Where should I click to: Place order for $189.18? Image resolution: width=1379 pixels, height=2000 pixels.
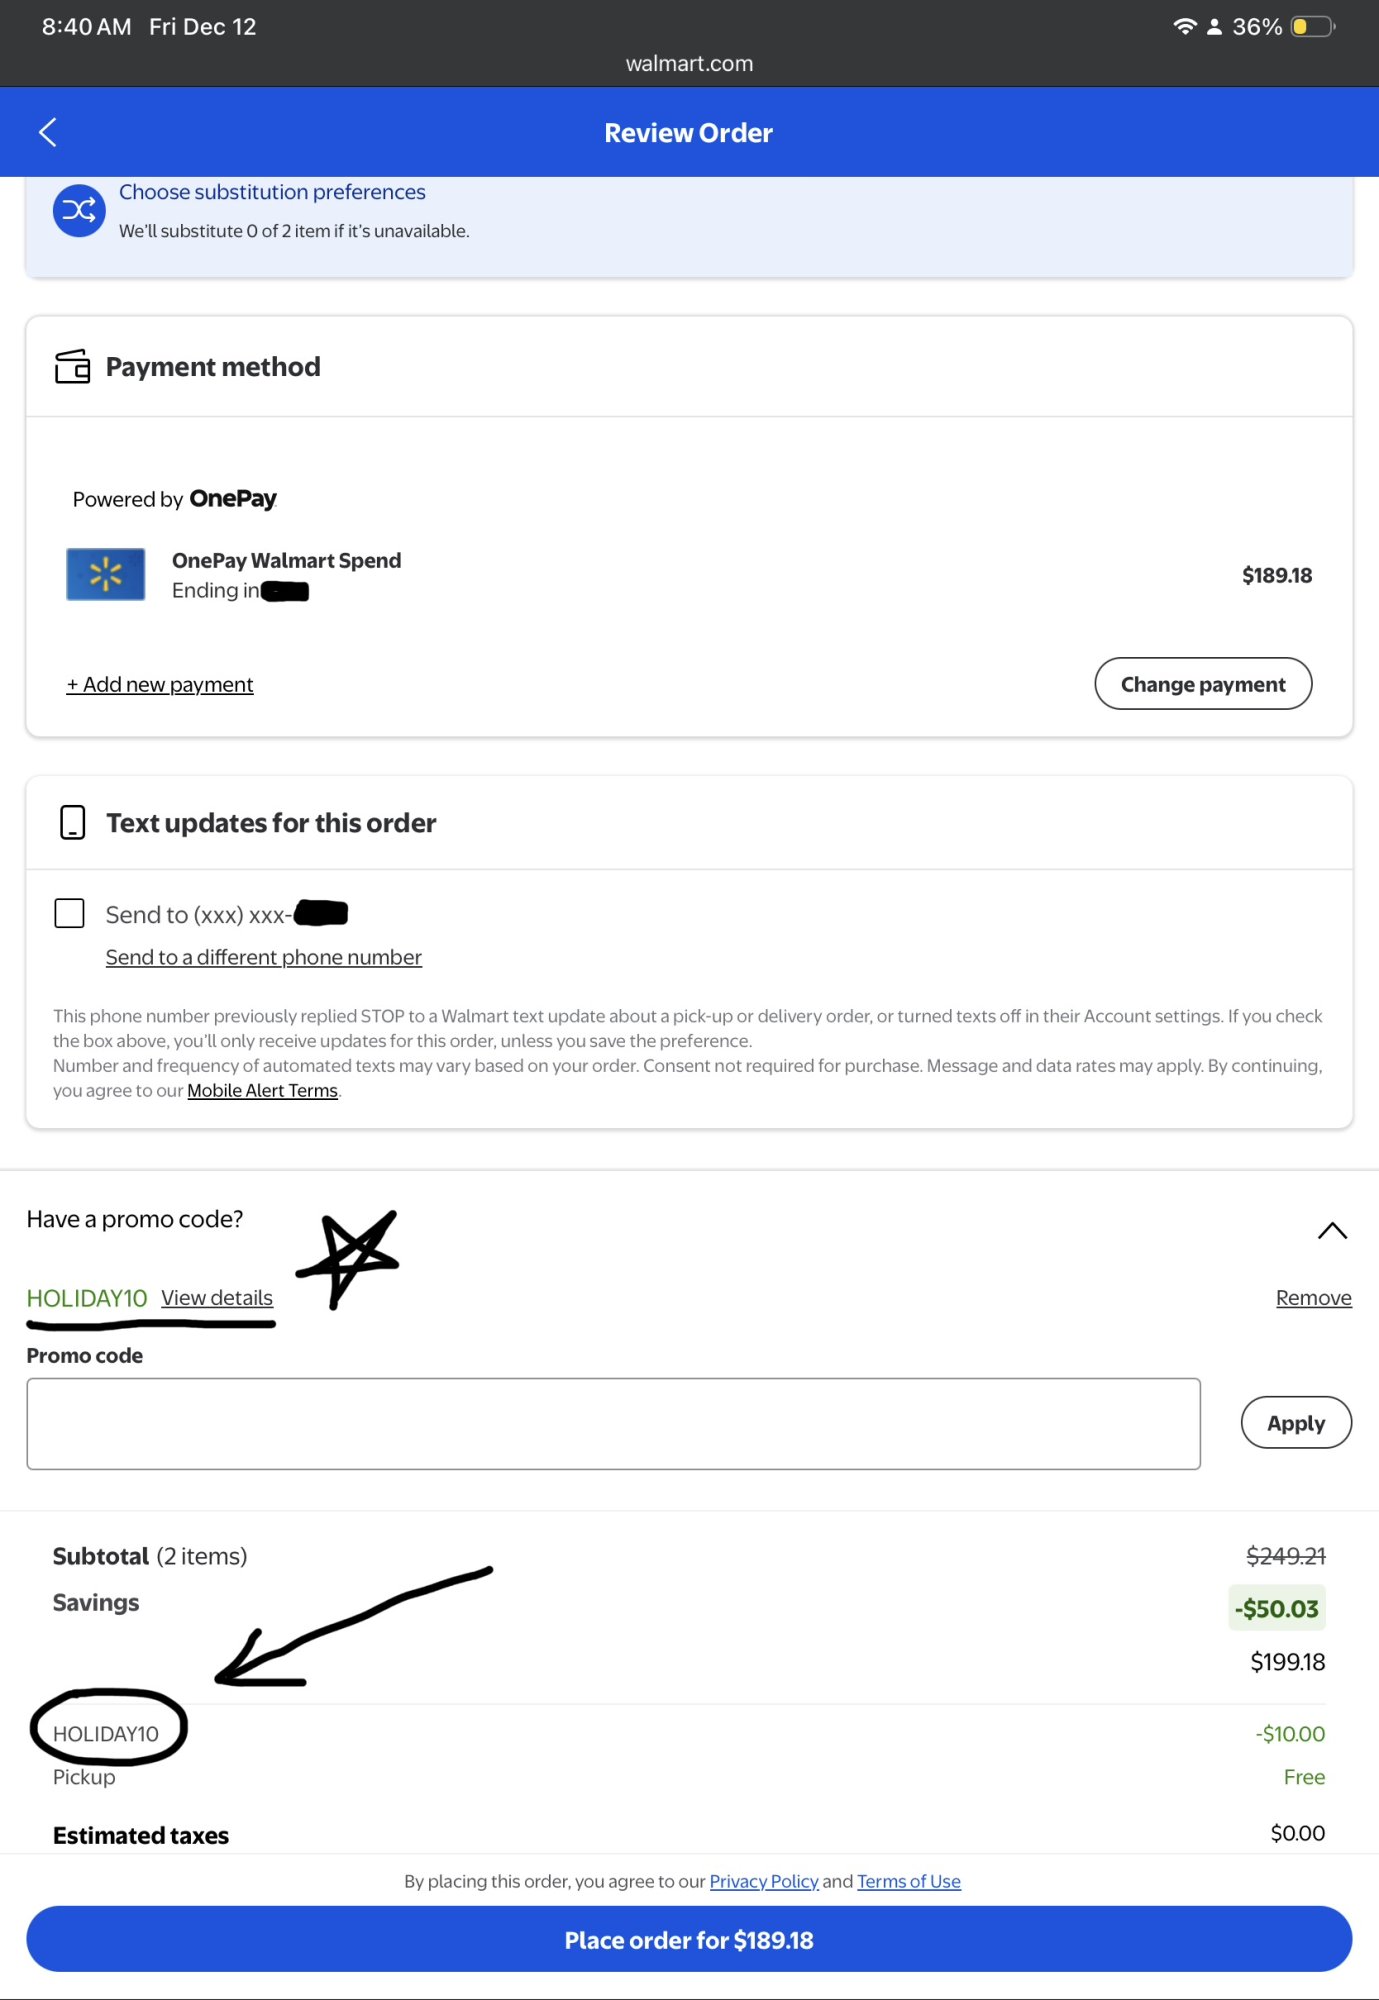click(689, 1940)
